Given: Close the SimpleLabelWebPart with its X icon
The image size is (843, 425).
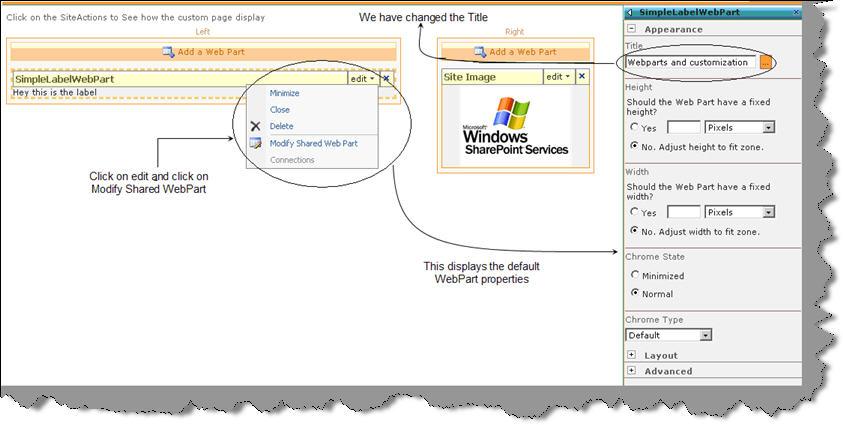Looking at the screenshot, I should [386, 78].
